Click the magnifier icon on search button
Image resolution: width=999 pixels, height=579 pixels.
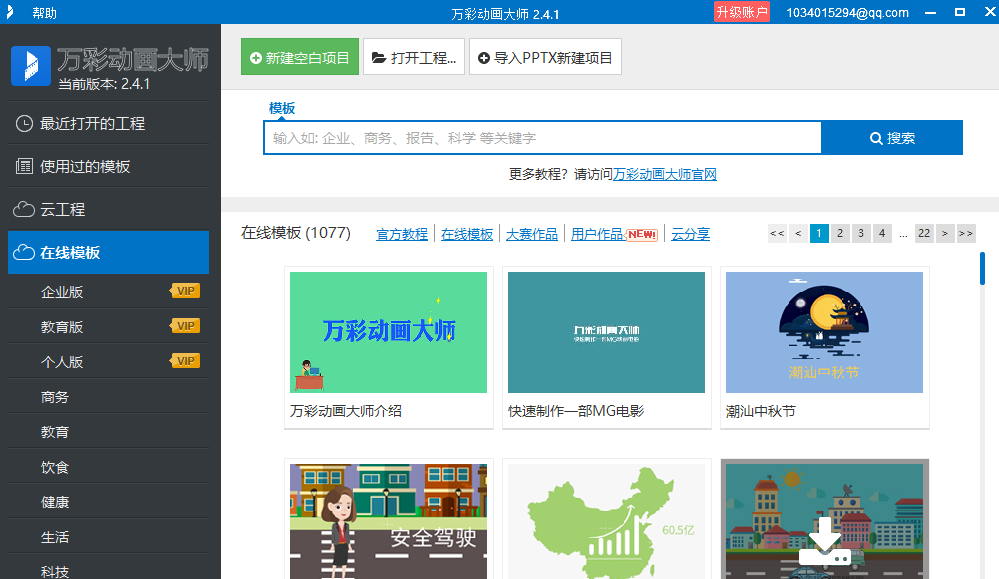[x=876, y=138]
